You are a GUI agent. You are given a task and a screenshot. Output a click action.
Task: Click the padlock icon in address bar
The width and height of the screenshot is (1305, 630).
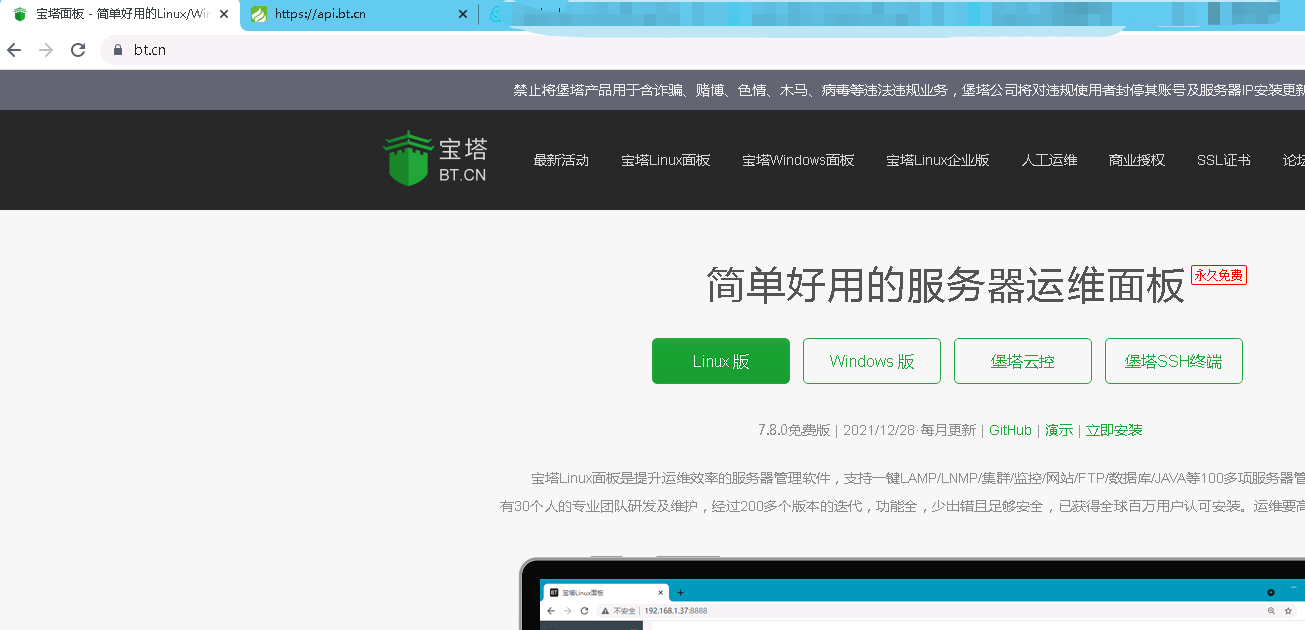tap(118, 50)
